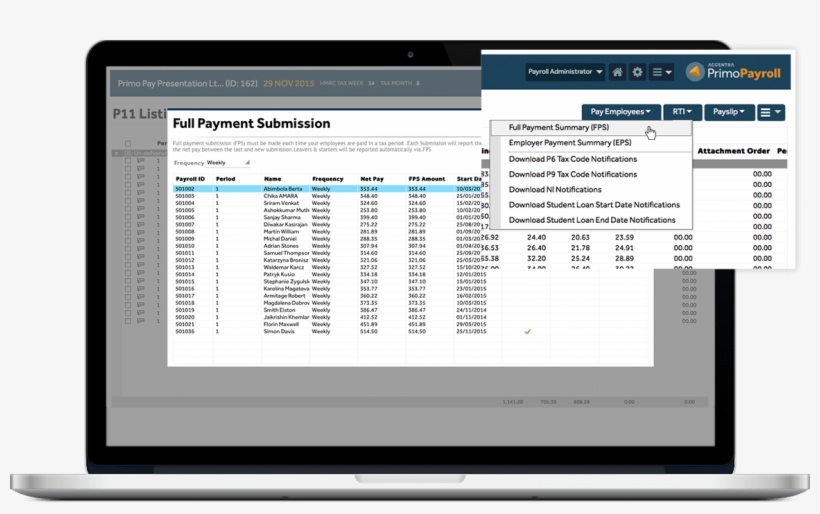This screenshot has height=514, width=820.
Task: Open the list menu beside Payslip
Action: (x=771, y=112)
